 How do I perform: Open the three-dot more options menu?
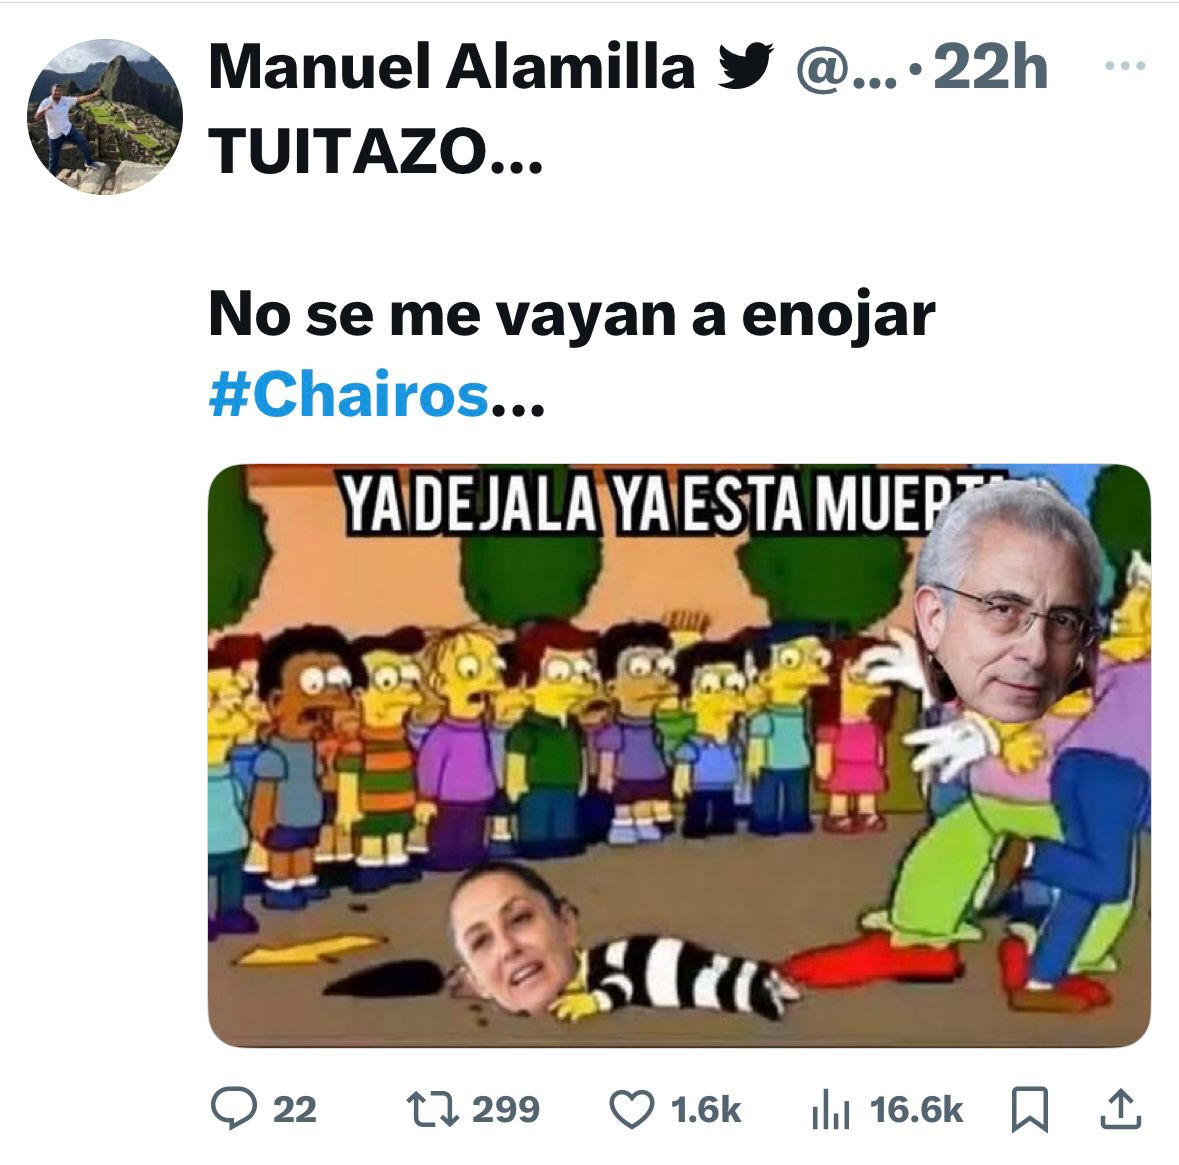(x=1125, y=65)
